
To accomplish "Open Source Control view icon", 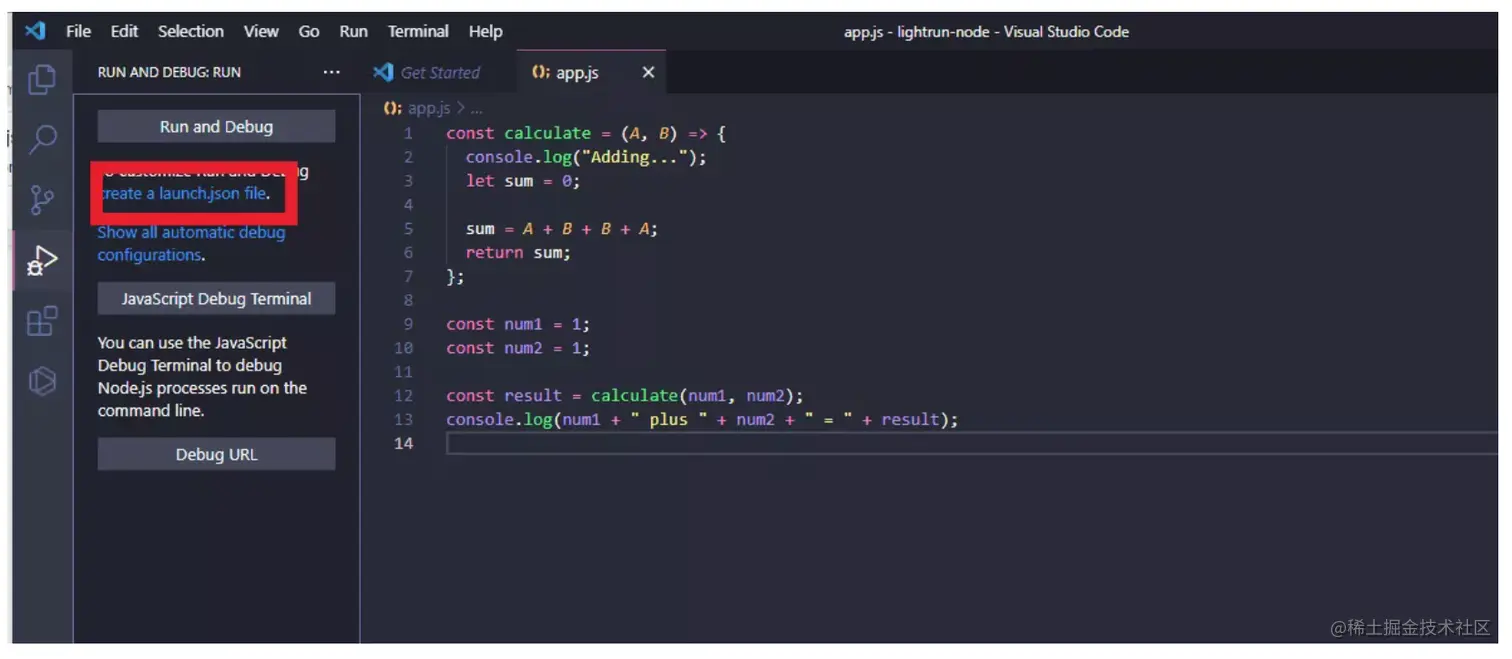I will tap(41, 200).
